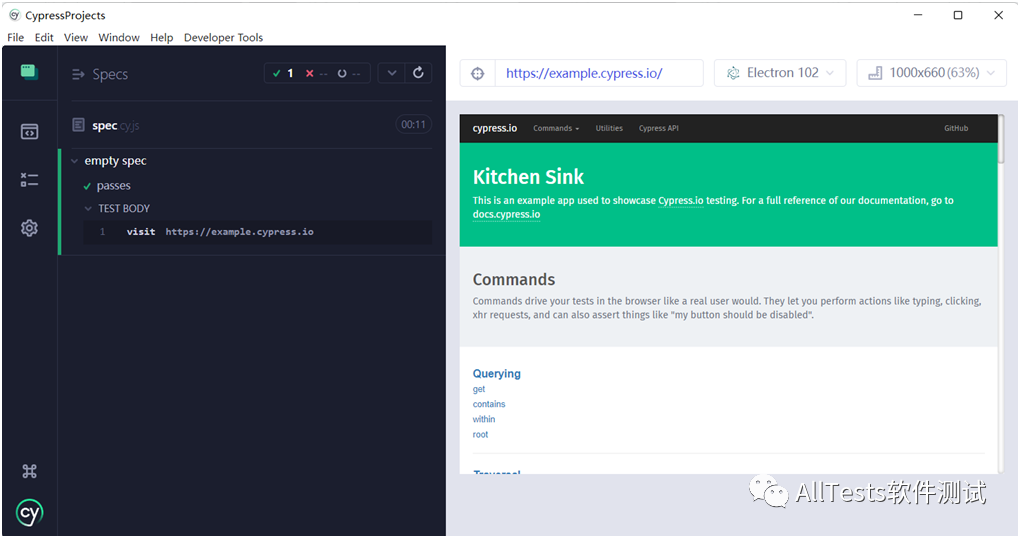Collapse the TEST BODY section
This screenshot has height=538, width=1020.
click(88, 209)
